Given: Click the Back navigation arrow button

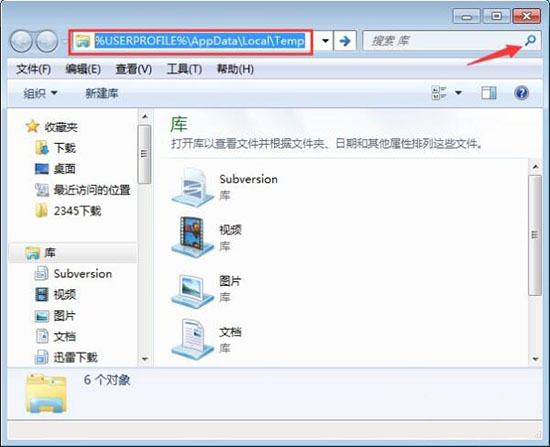Looking at the screenshot, I should click(x=21, y=41).
